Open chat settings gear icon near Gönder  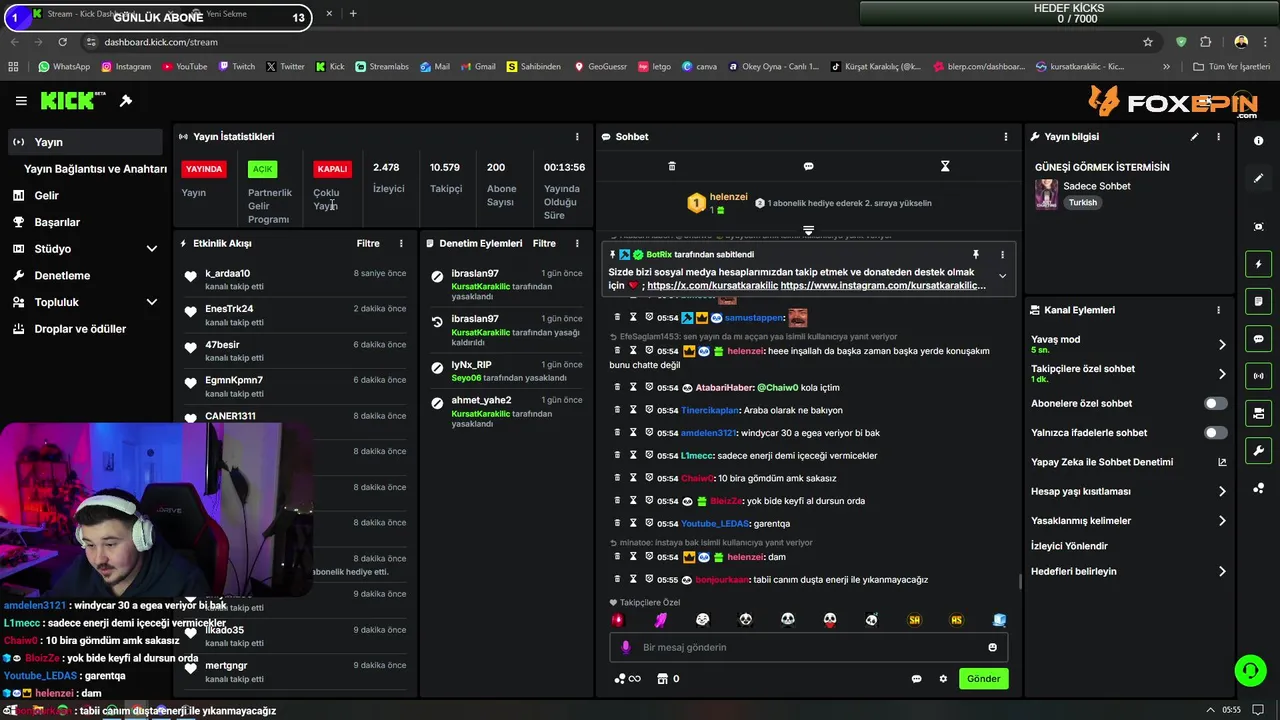click(x=943, y=679)
